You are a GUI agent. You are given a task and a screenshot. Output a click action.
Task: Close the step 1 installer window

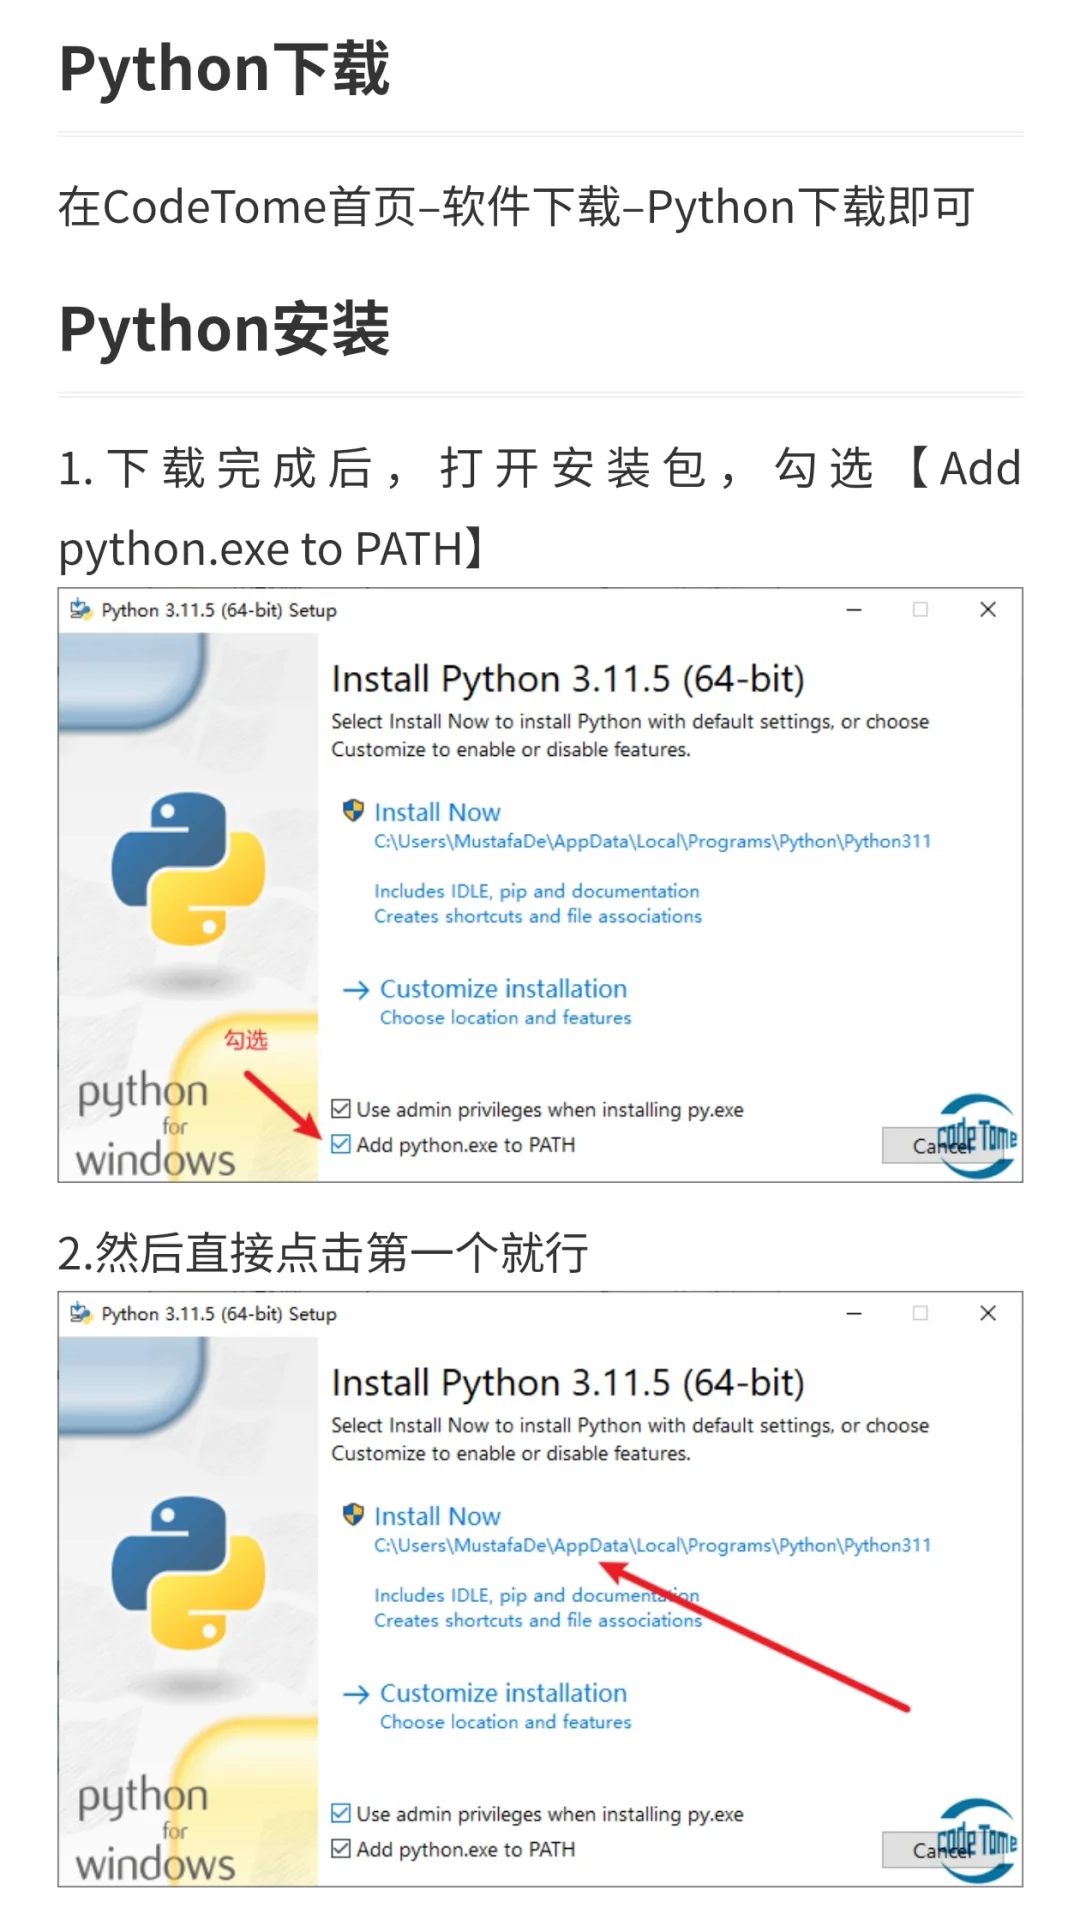pos(988,609)
